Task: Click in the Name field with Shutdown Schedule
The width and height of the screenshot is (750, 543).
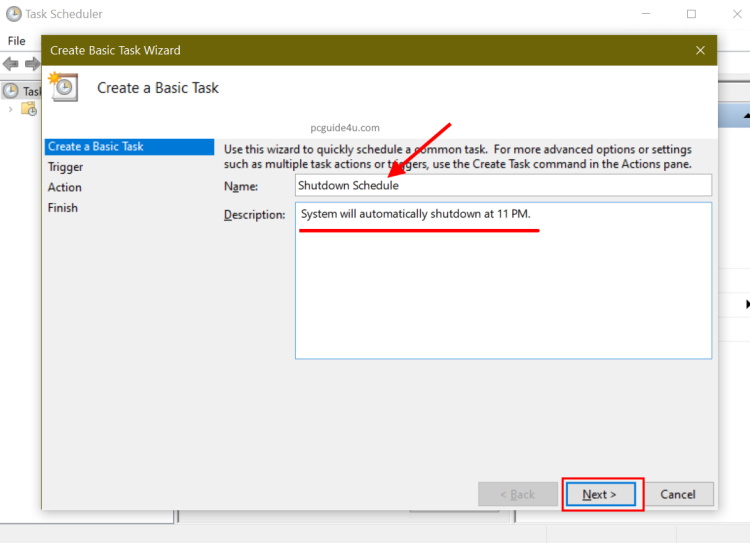Action: (x=503, y=185)
